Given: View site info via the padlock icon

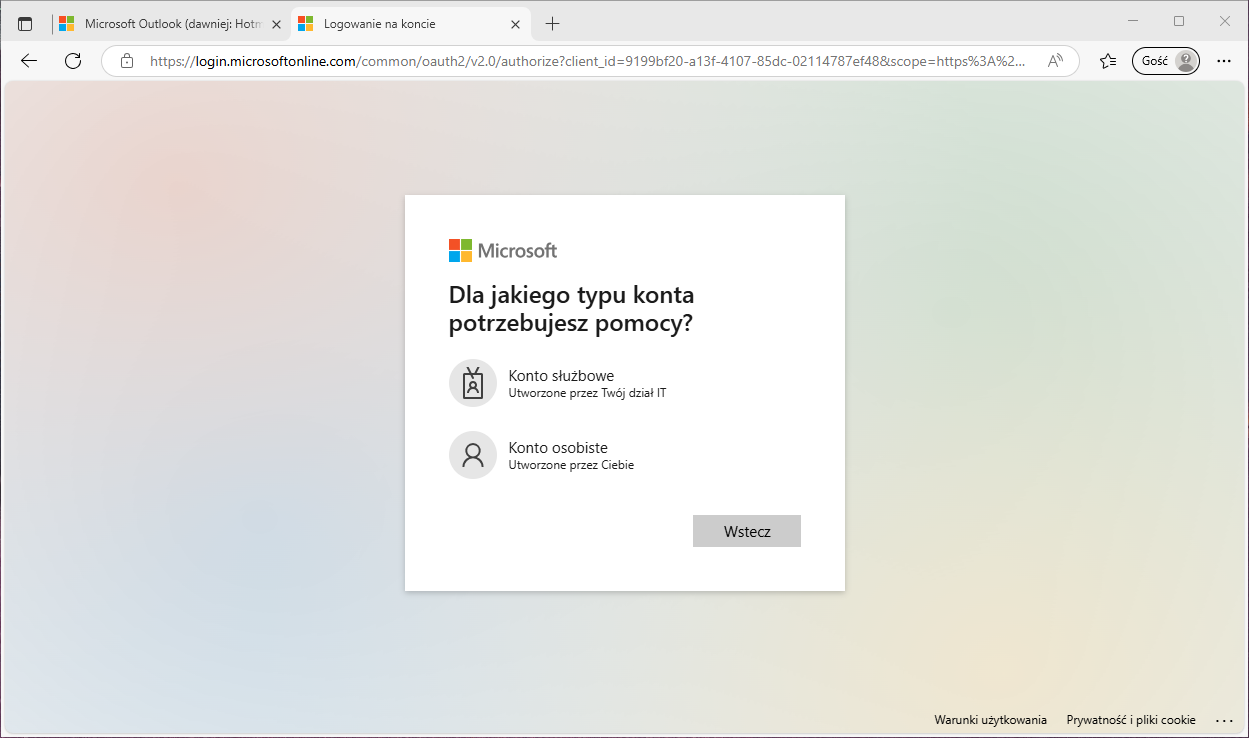Looking at the screenshot, I should click(x=127, y=61).
